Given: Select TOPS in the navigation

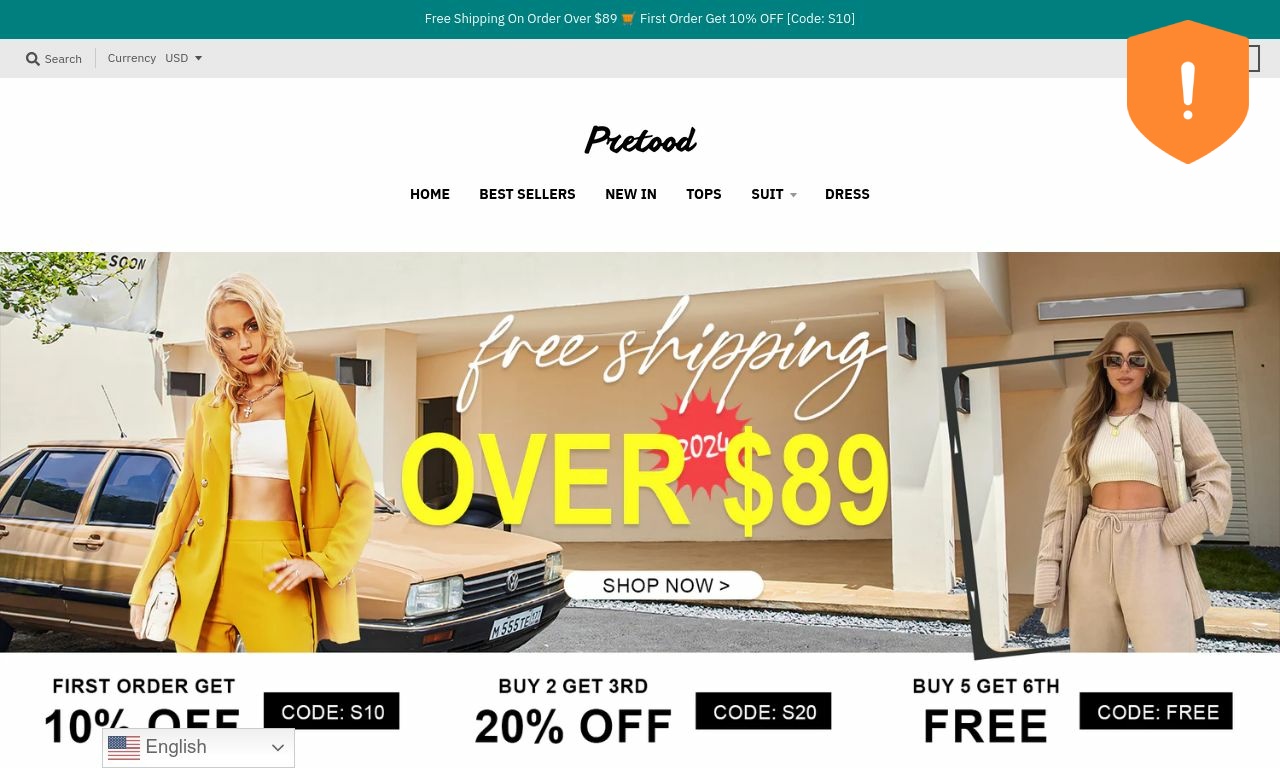Looking at the screenshot, I should click(x=704, y=194).
